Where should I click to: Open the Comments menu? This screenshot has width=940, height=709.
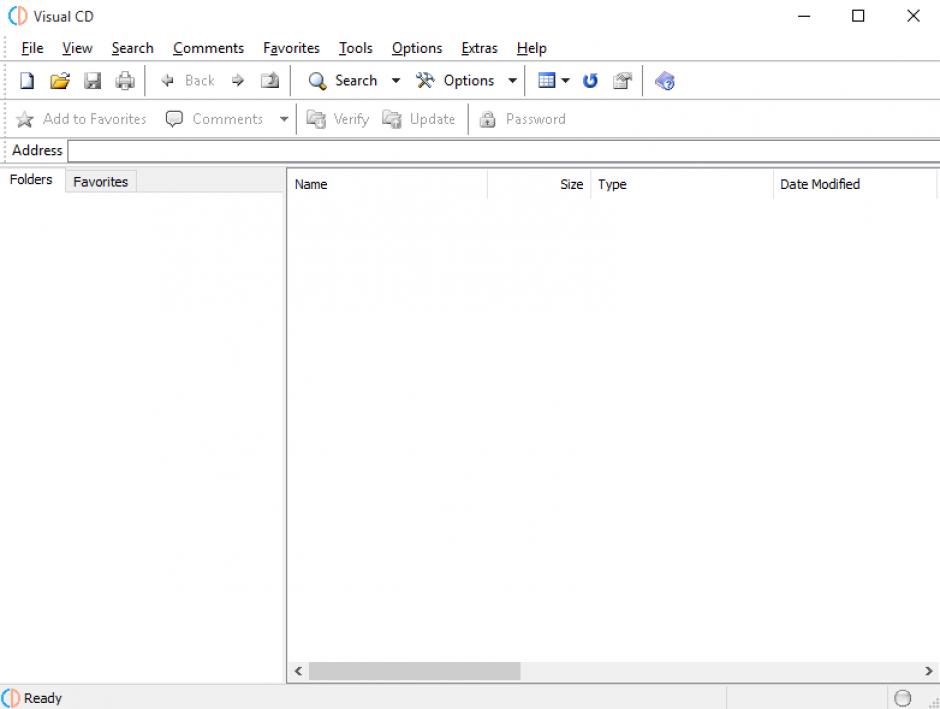pos(209,48)
